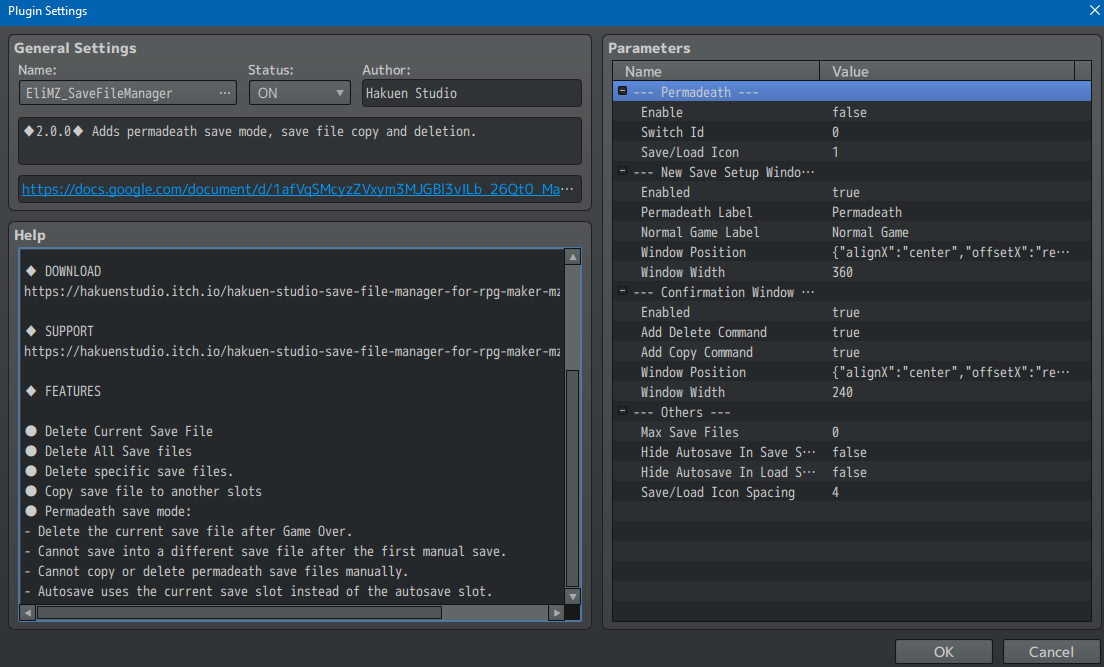Image resolution: width=1104 pixels, height=667 pixels.
Task: Click the Cancel button
Action: click(1051, 652)
